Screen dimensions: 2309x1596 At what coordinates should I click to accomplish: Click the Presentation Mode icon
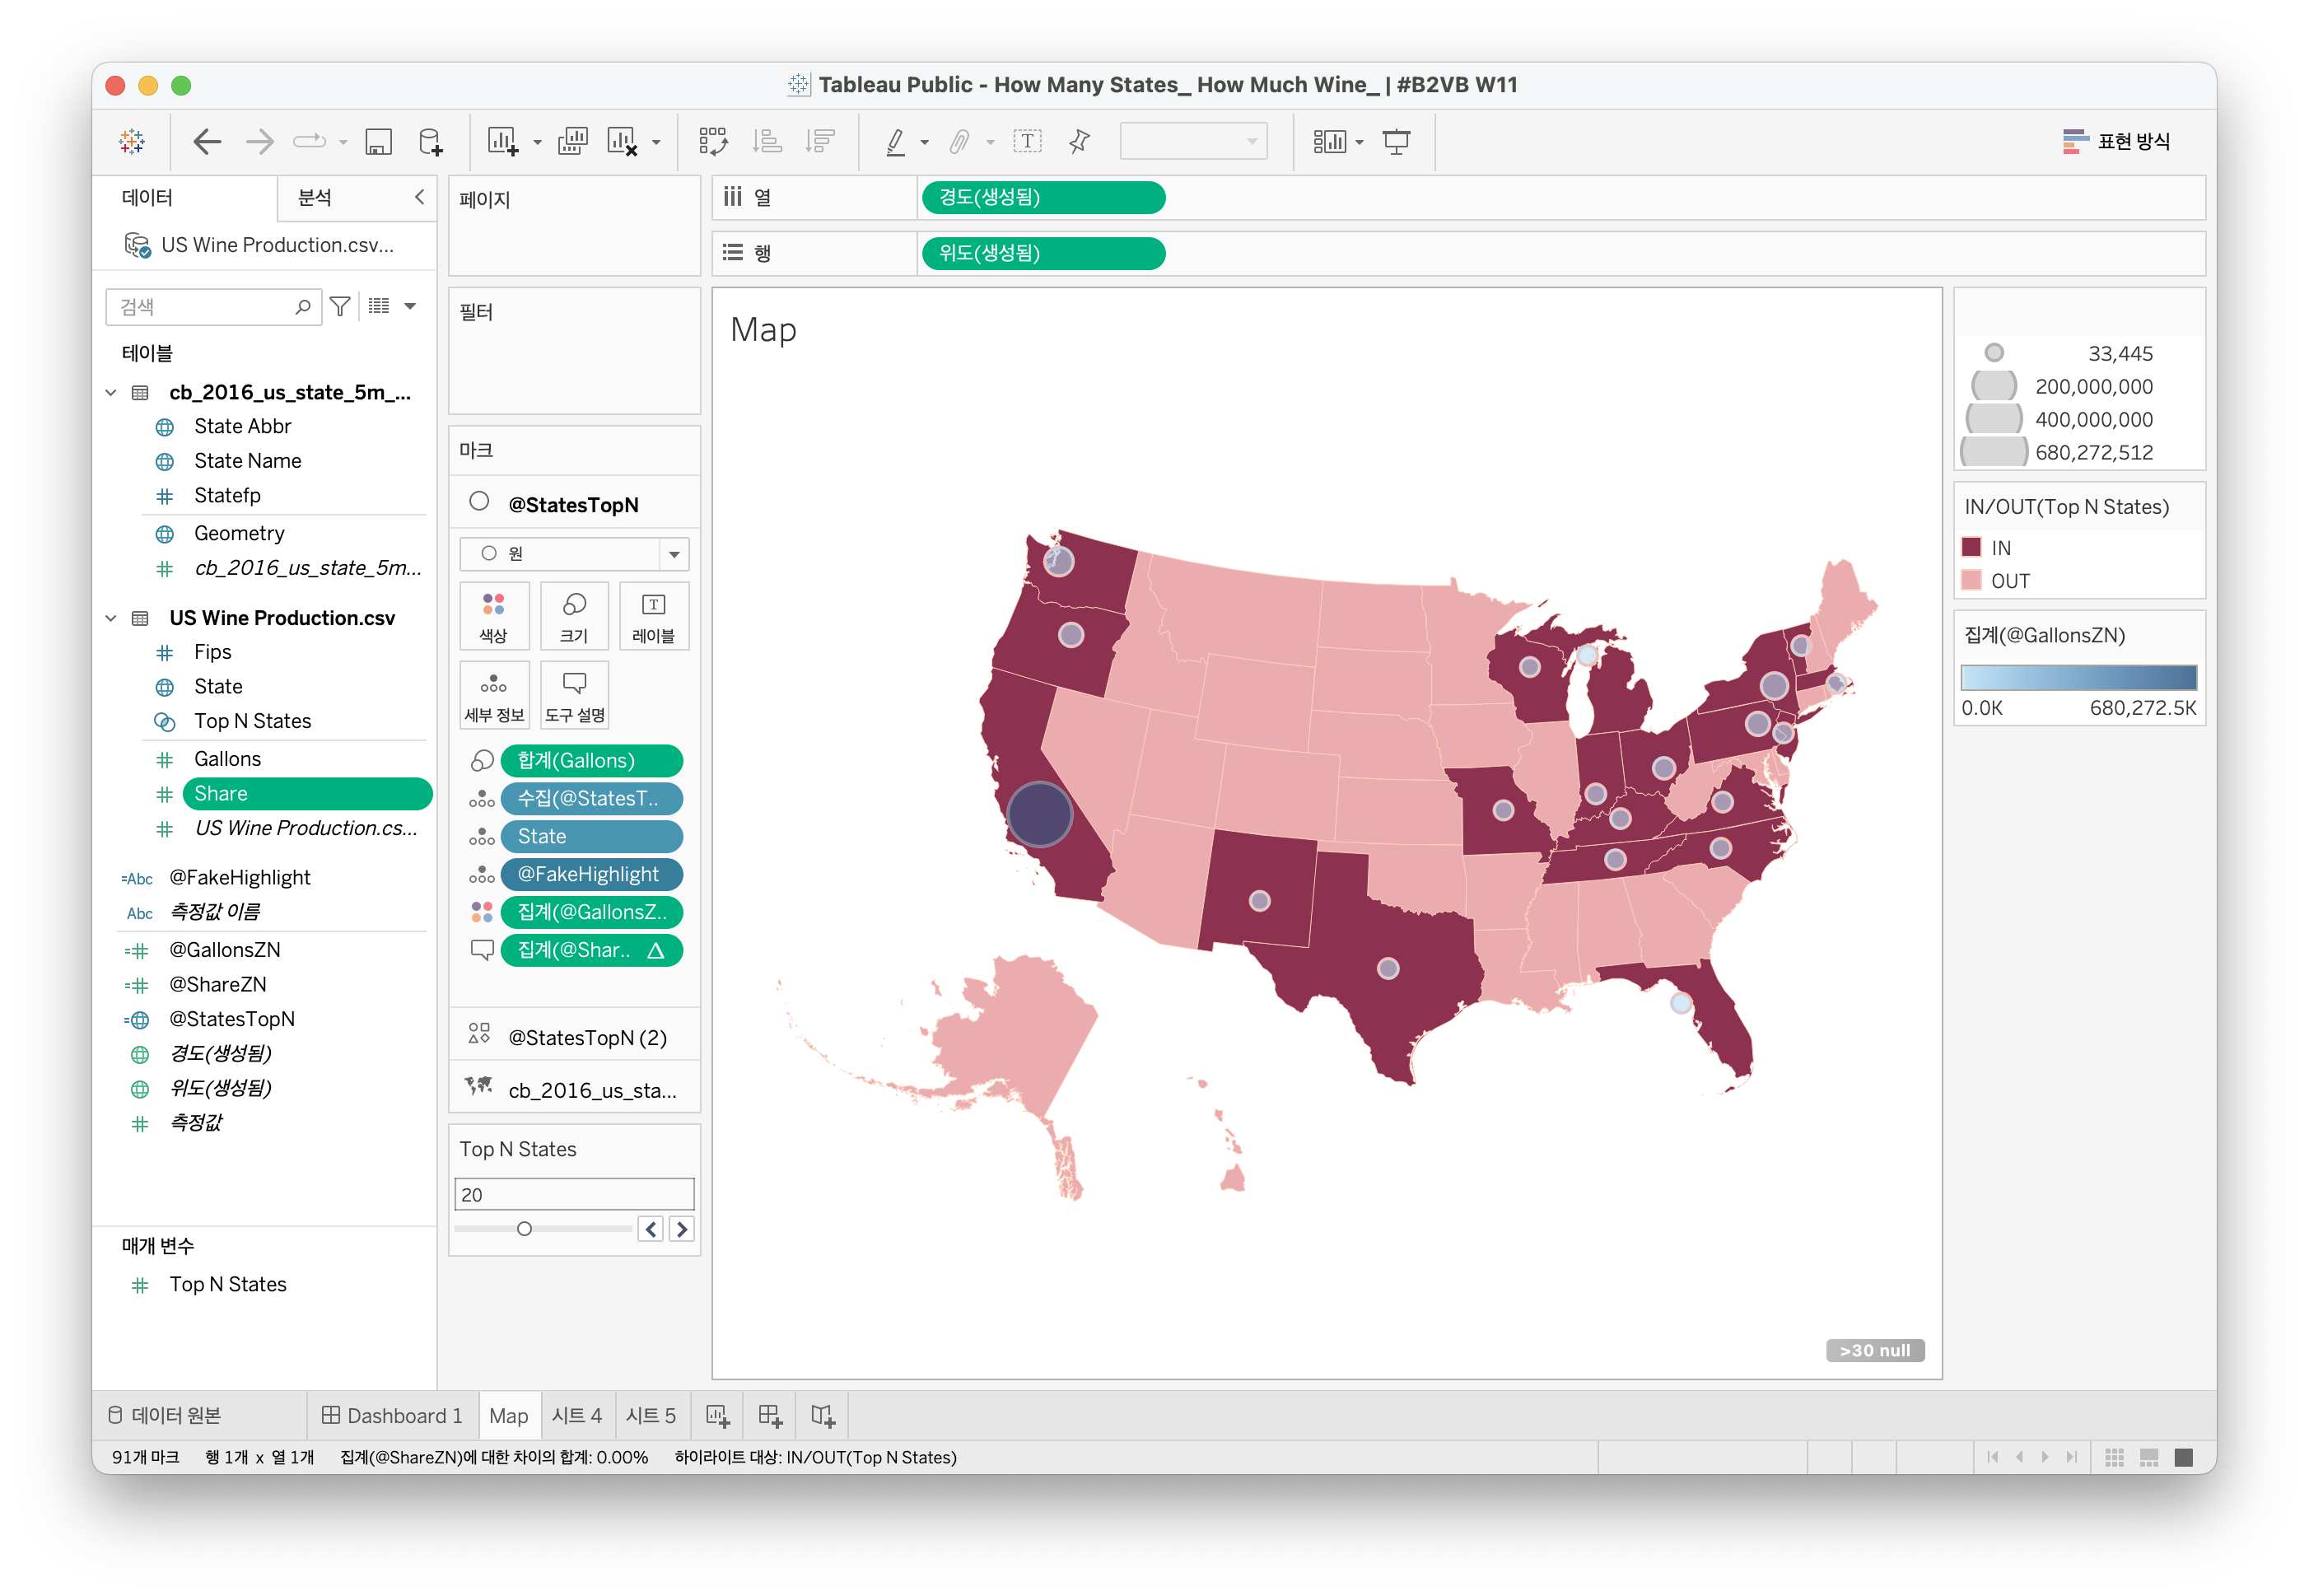(x=1396, y=142)
